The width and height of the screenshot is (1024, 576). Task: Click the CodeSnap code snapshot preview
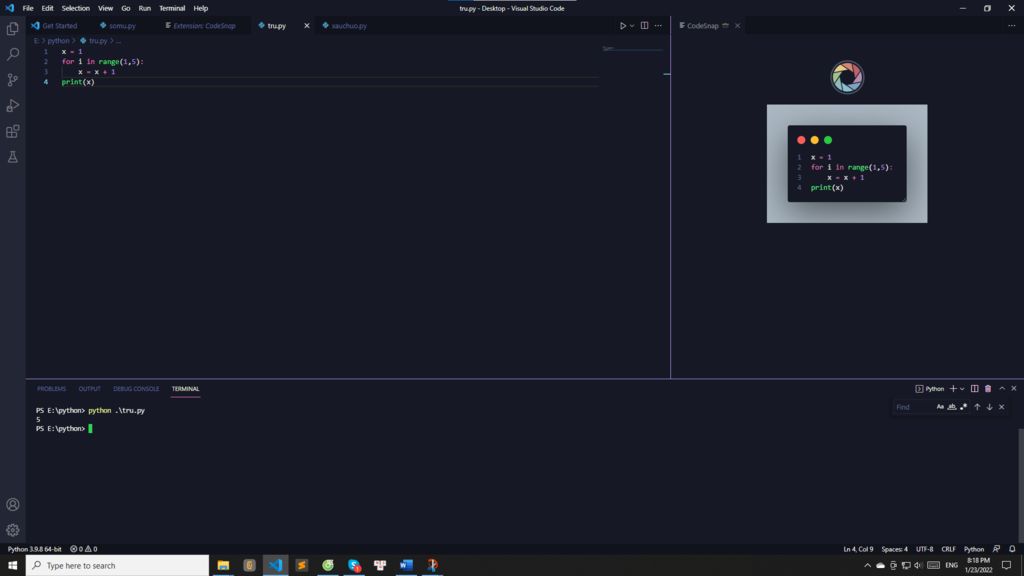point(847,163)
